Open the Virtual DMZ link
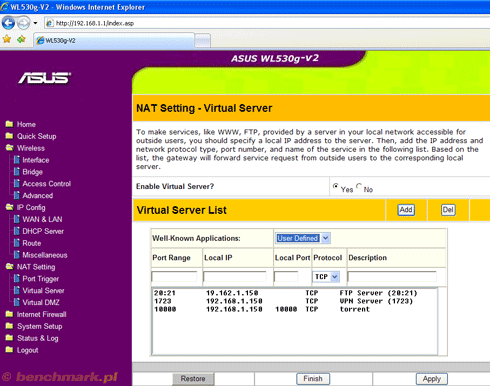This screenshot has height=386, width=490. [41, 303]
